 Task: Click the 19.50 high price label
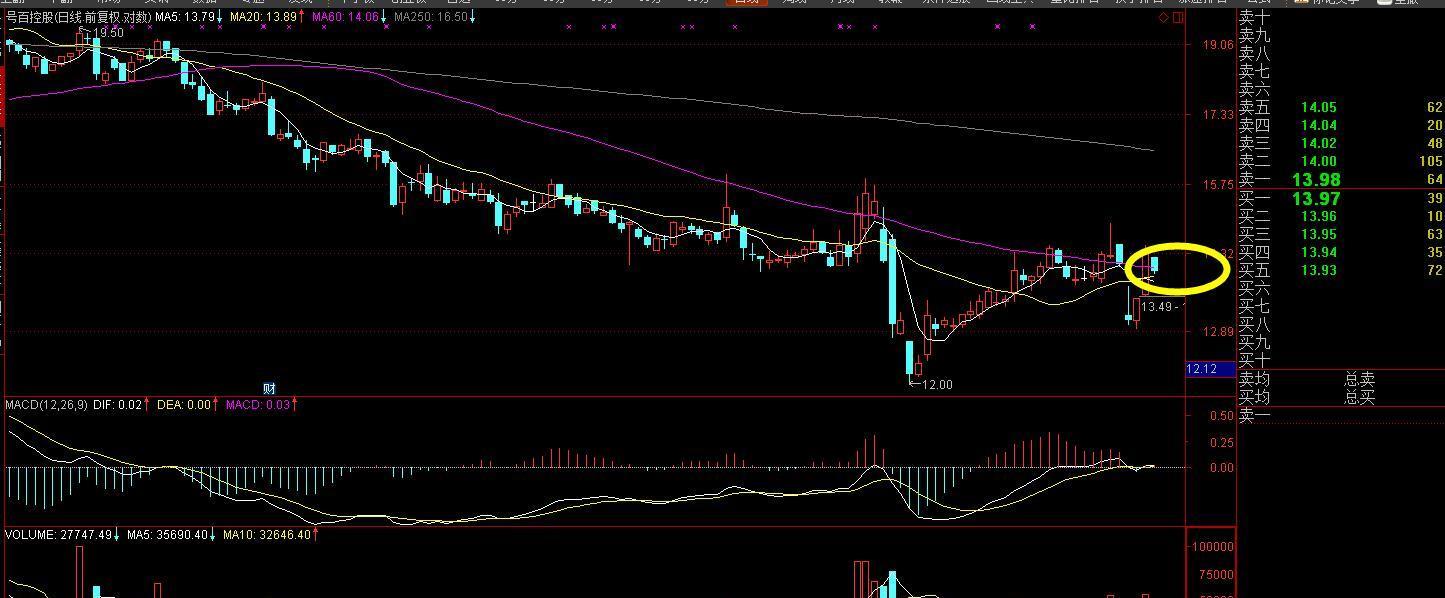pyautogui.click(x=108, y=33)
